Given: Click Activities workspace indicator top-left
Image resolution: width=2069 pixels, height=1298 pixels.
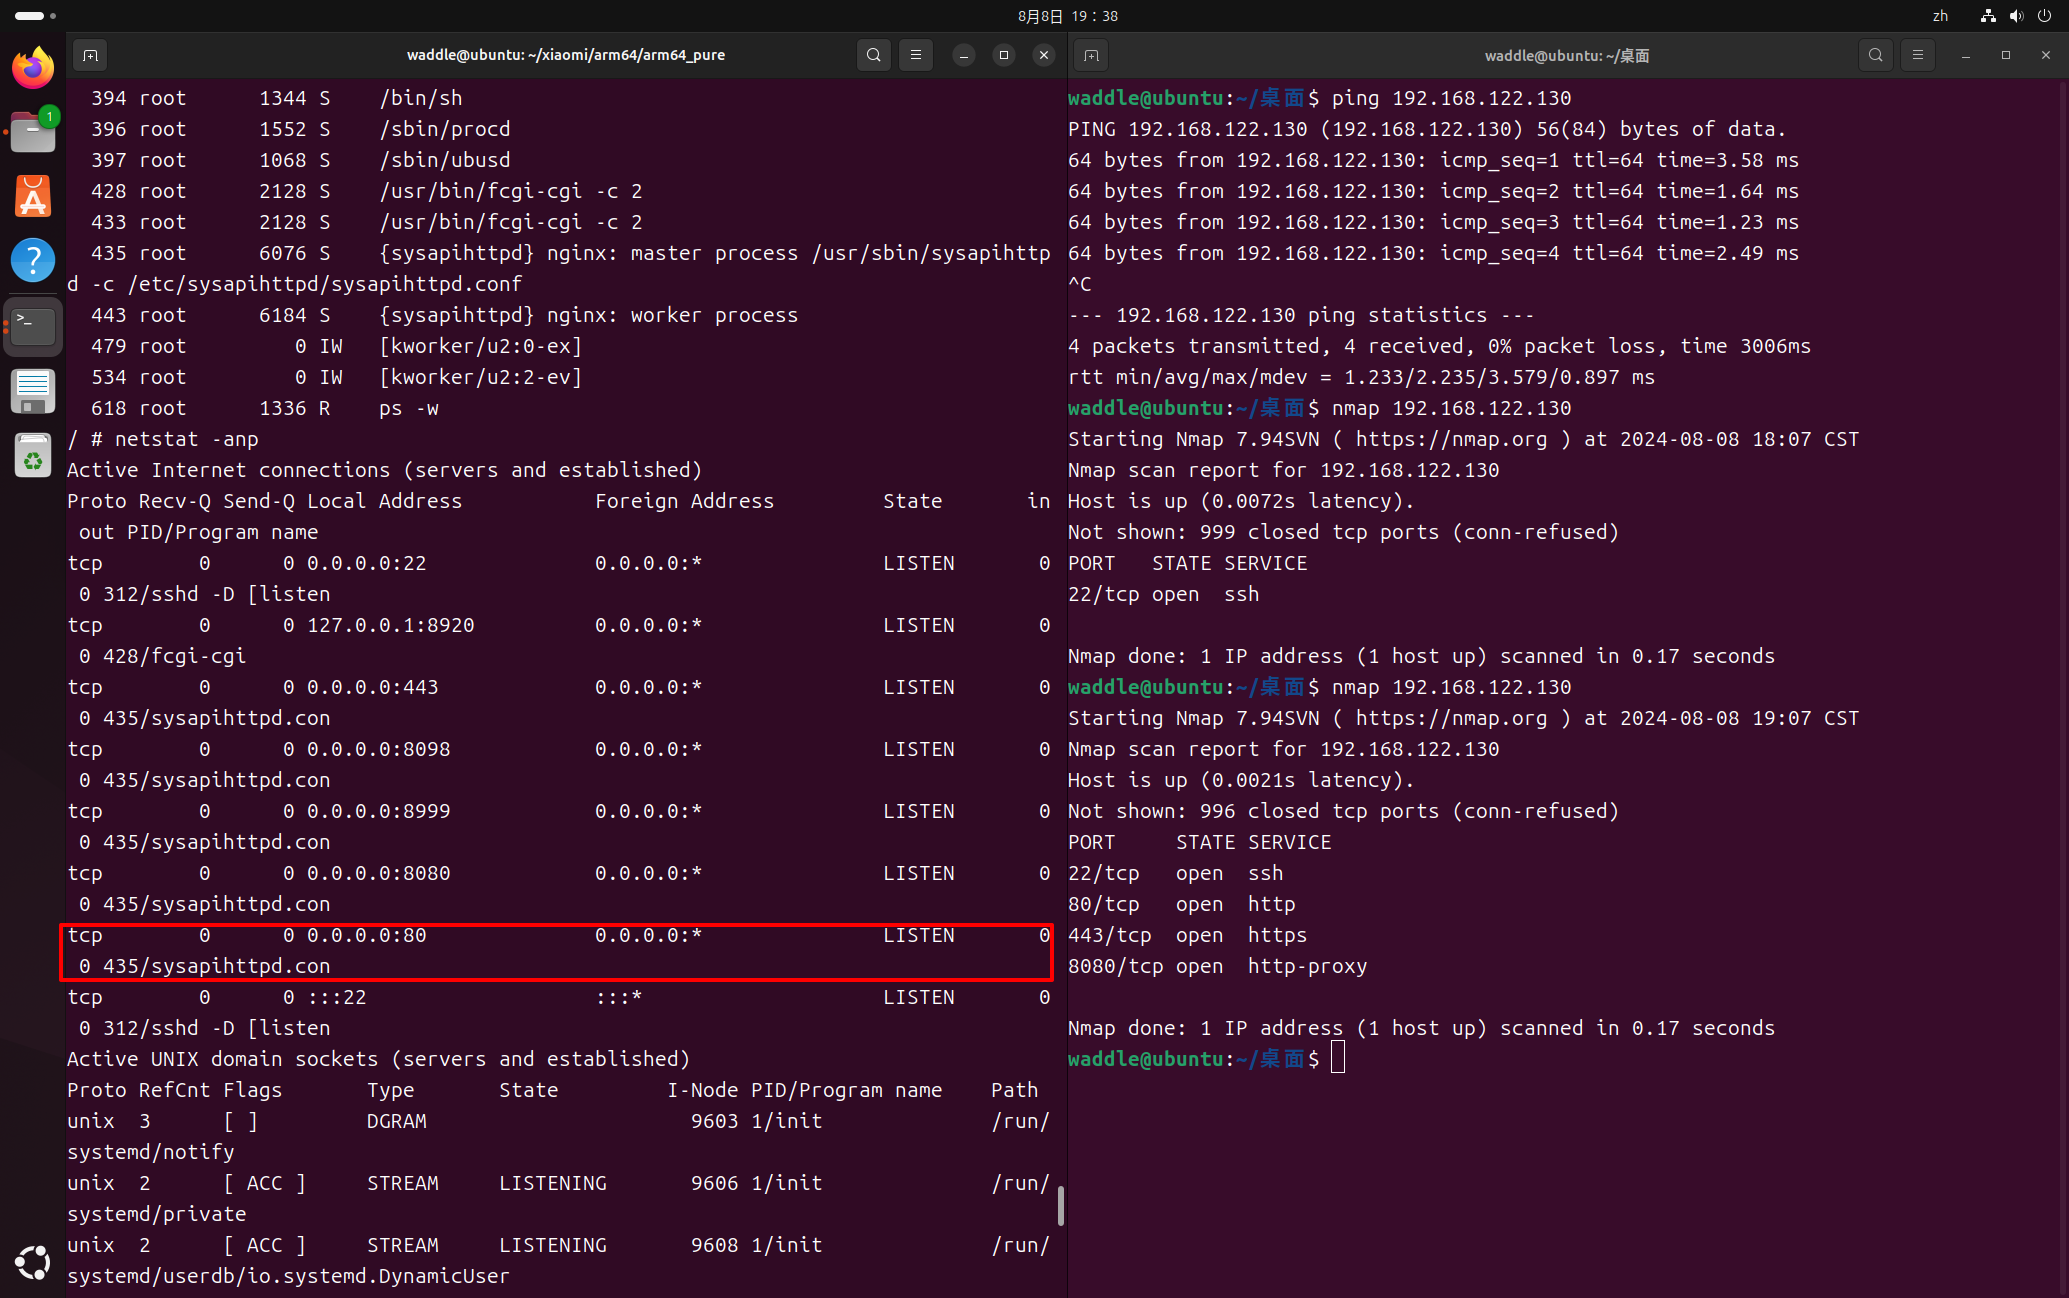Looking at the screenshot, I should [35, 16].
